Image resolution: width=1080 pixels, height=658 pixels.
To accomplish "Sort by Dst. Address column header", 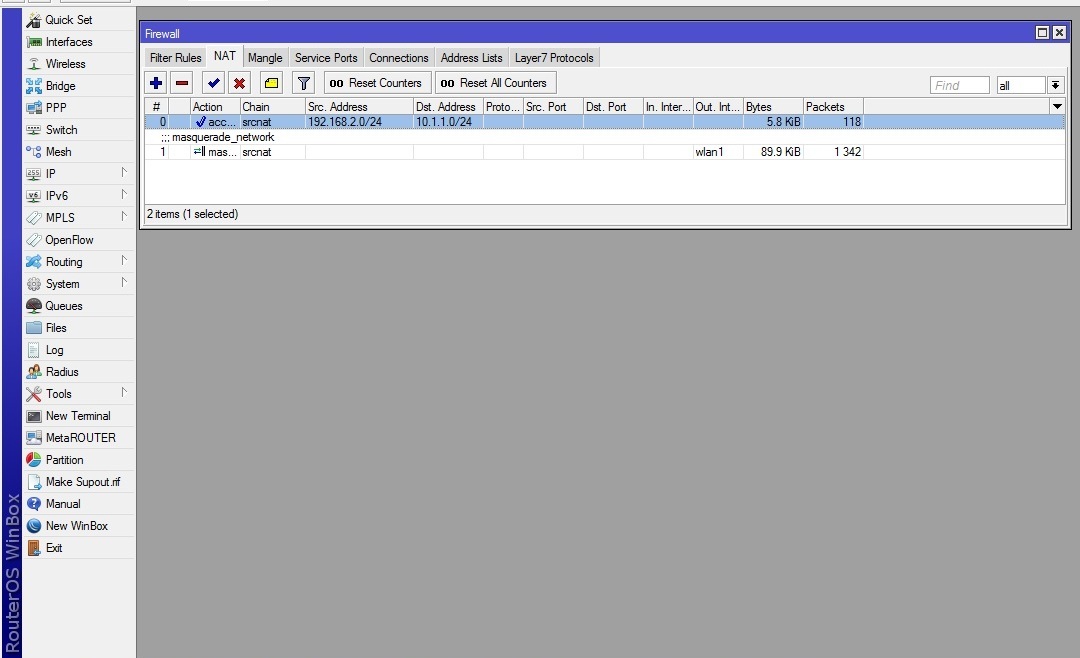I will click(x=448, y=107).
